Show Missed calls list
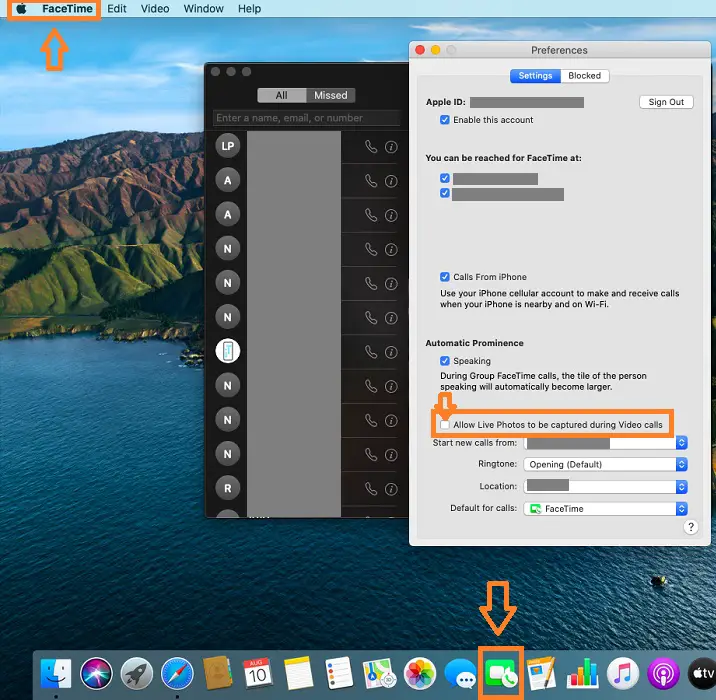The image size is (716, 700). (330, 95)
